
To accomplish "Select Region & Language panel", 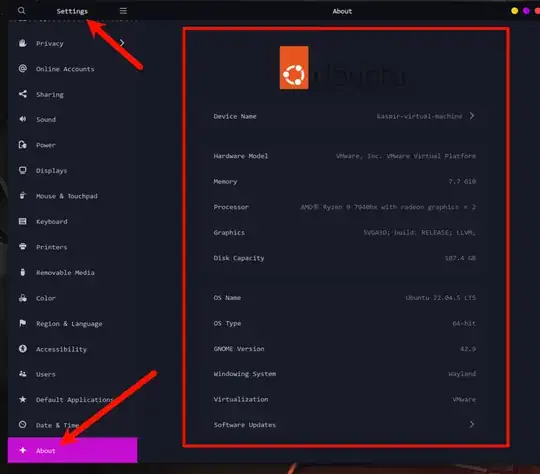I will tap(72, 323).
